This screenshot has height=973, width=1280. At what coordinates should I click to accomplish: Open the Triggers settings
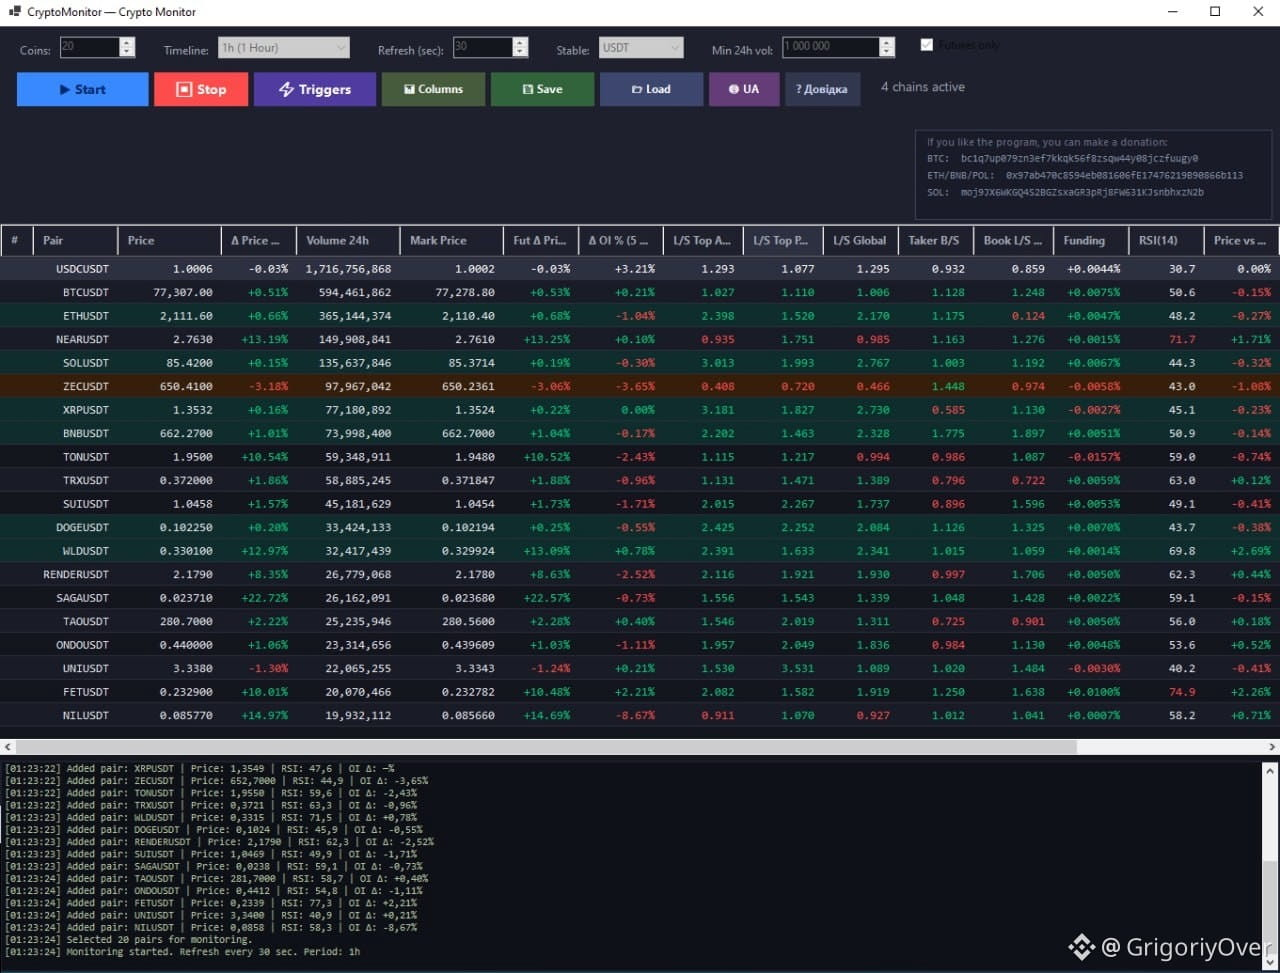pyautogui.click(x=315, y=89)
